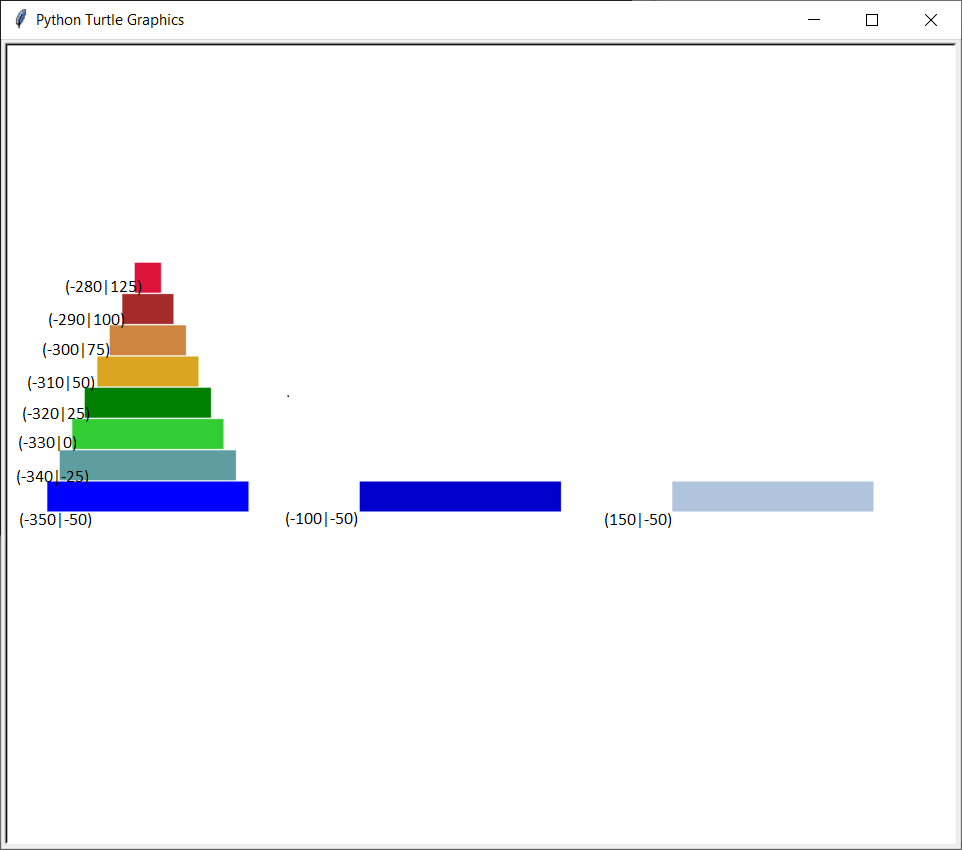The image size is (962, 850).
Task: Click the teal gray rectangle
Action: pos(150,465)
